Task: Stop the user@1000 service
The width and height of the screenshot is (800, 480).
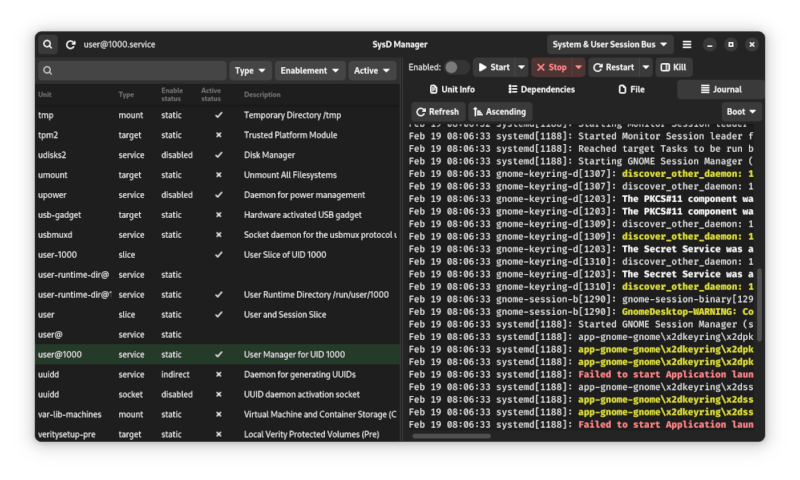Action: [x=551, y=68]
